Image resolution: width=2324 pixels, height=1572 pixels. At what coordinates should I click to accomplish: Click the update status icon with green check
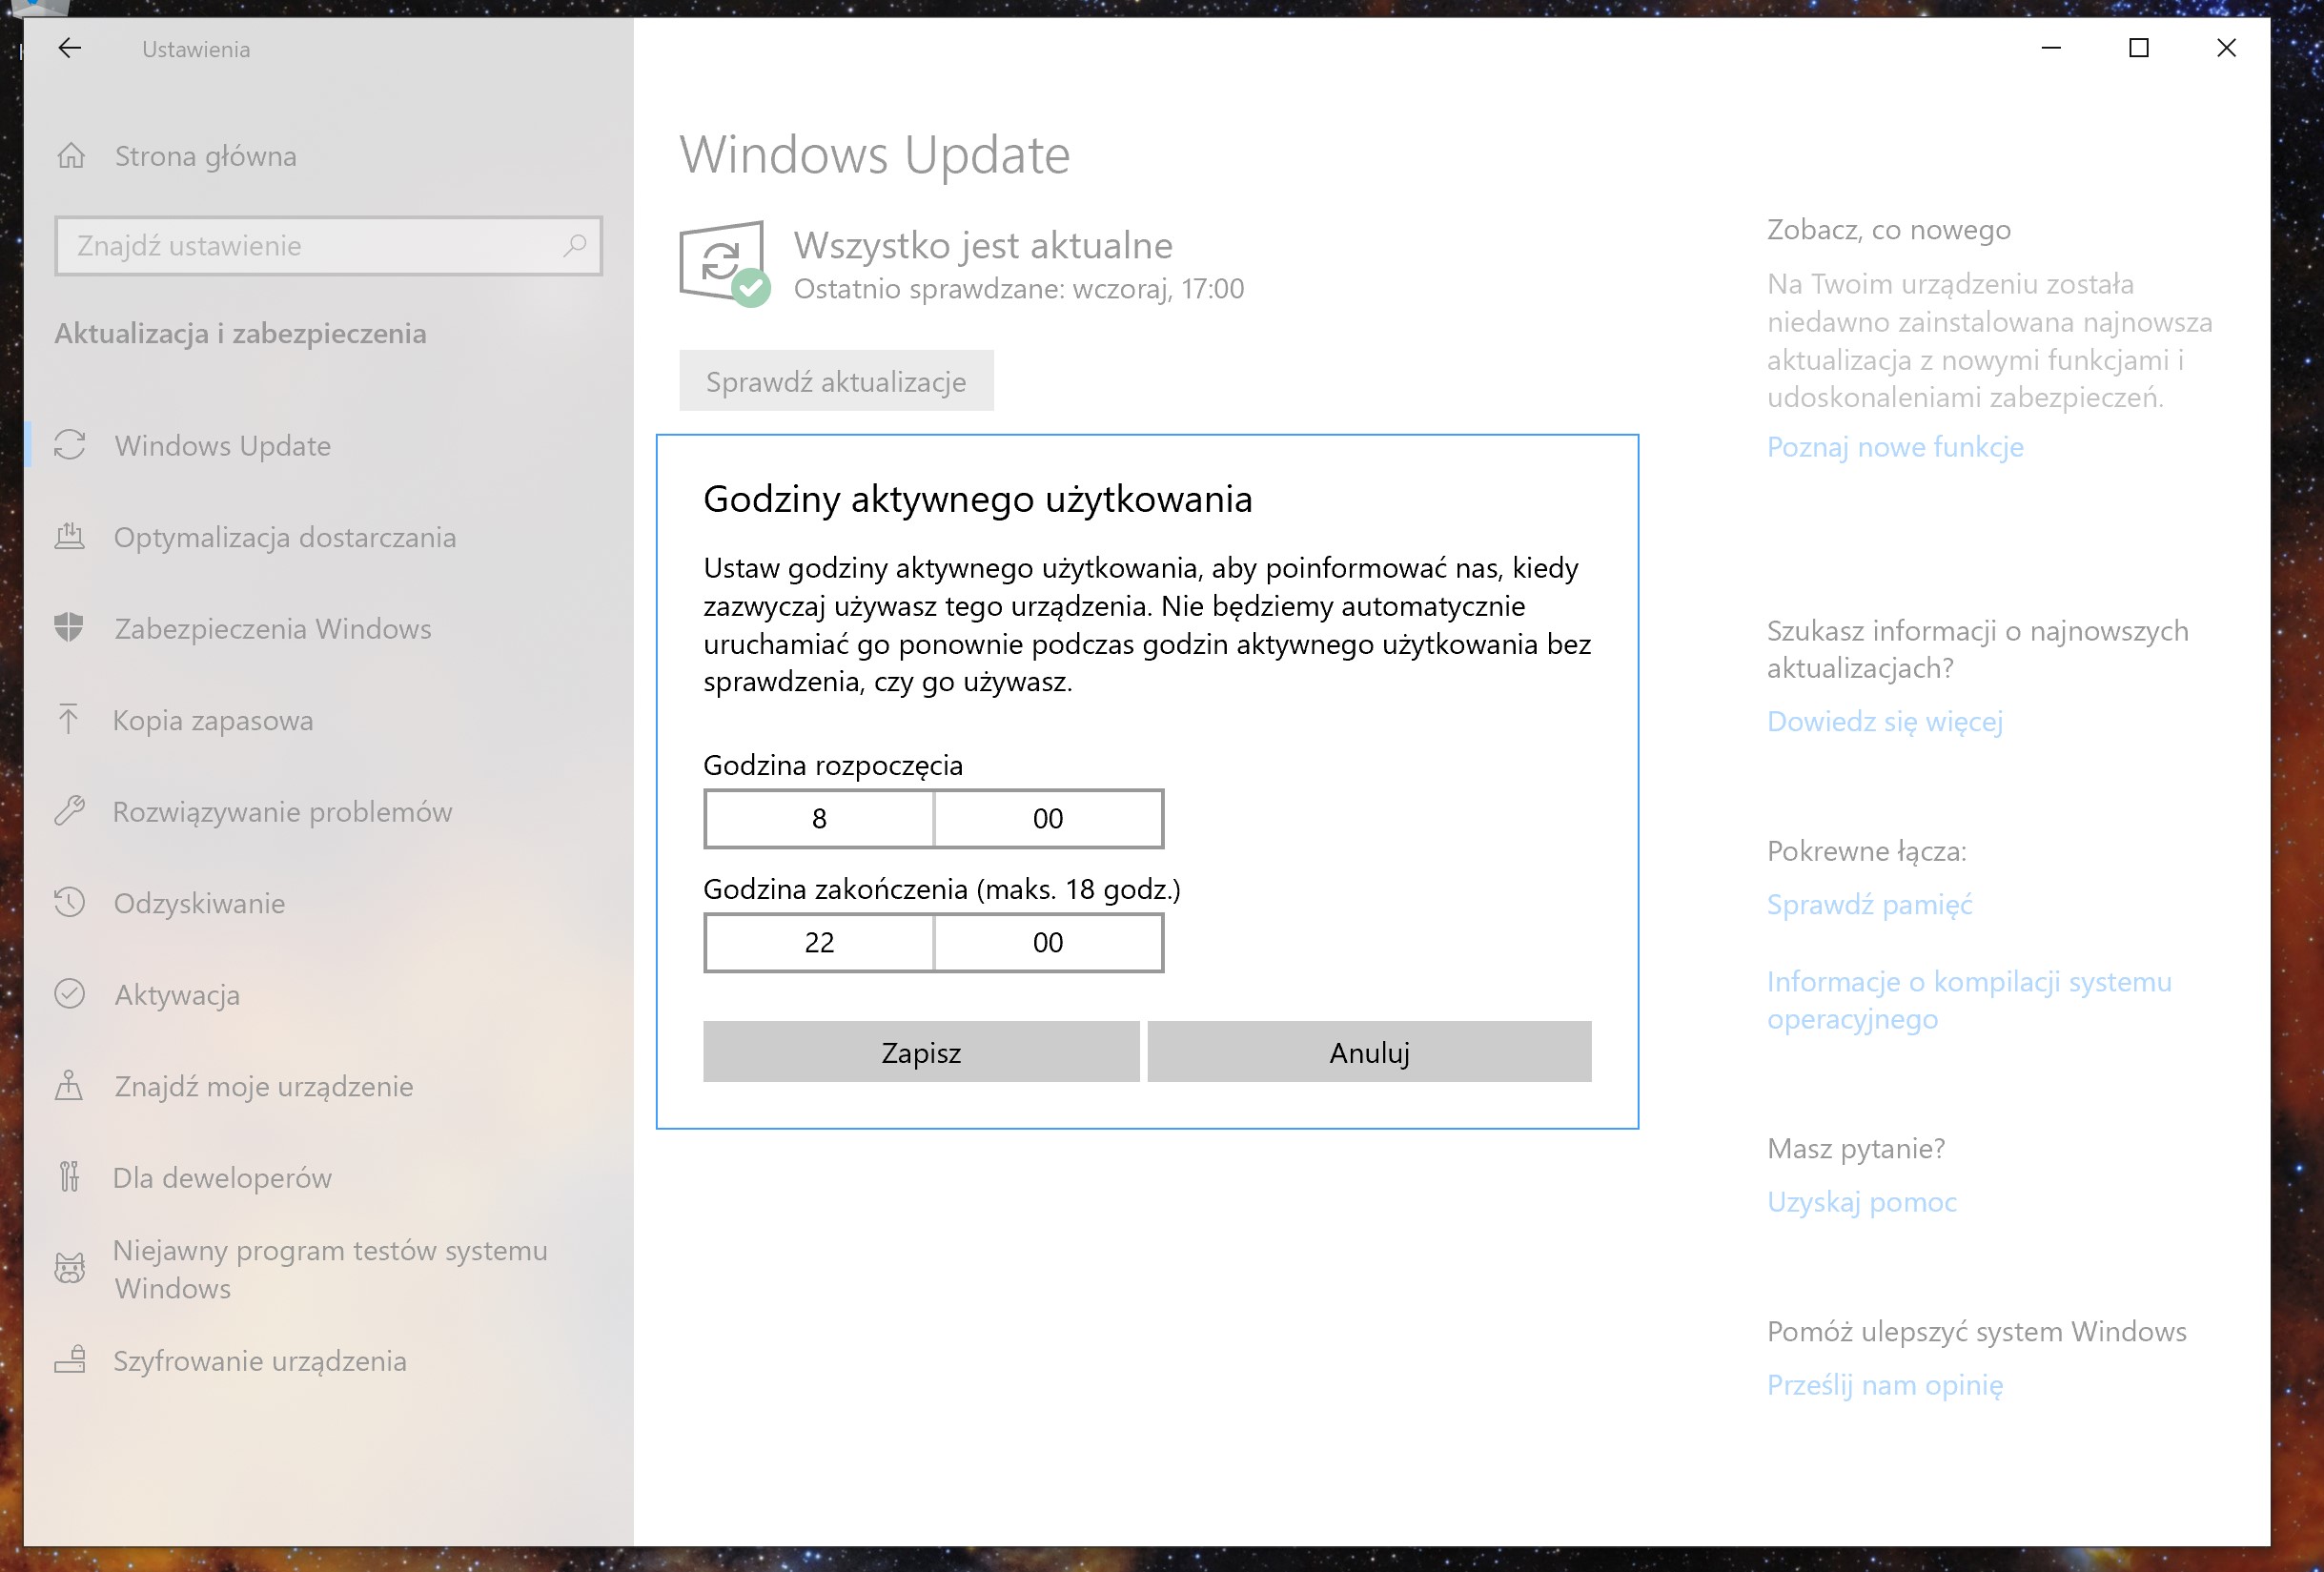[724, 264]
